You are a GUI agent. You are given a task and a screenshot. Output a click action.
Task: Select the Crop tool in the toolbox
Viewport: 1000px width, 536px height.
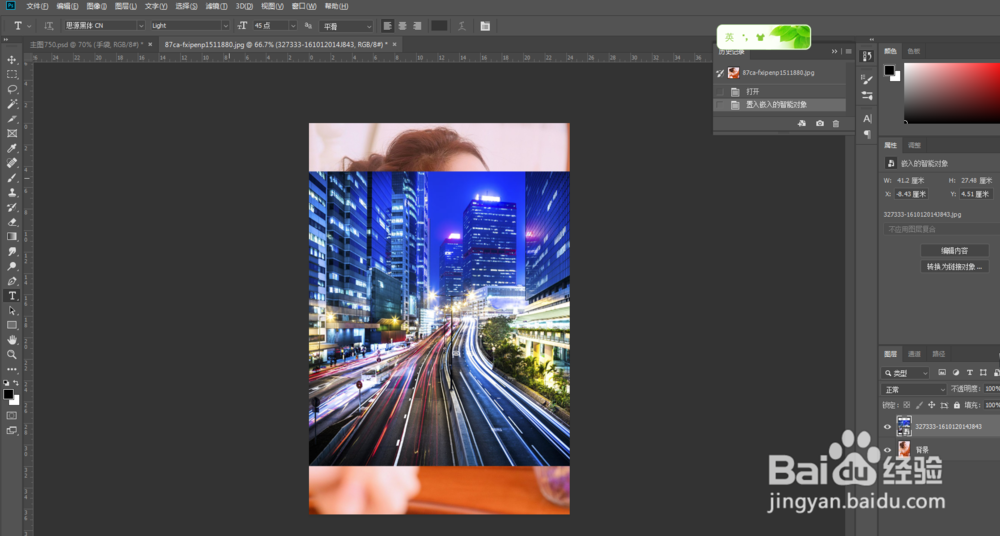point(11,119)
